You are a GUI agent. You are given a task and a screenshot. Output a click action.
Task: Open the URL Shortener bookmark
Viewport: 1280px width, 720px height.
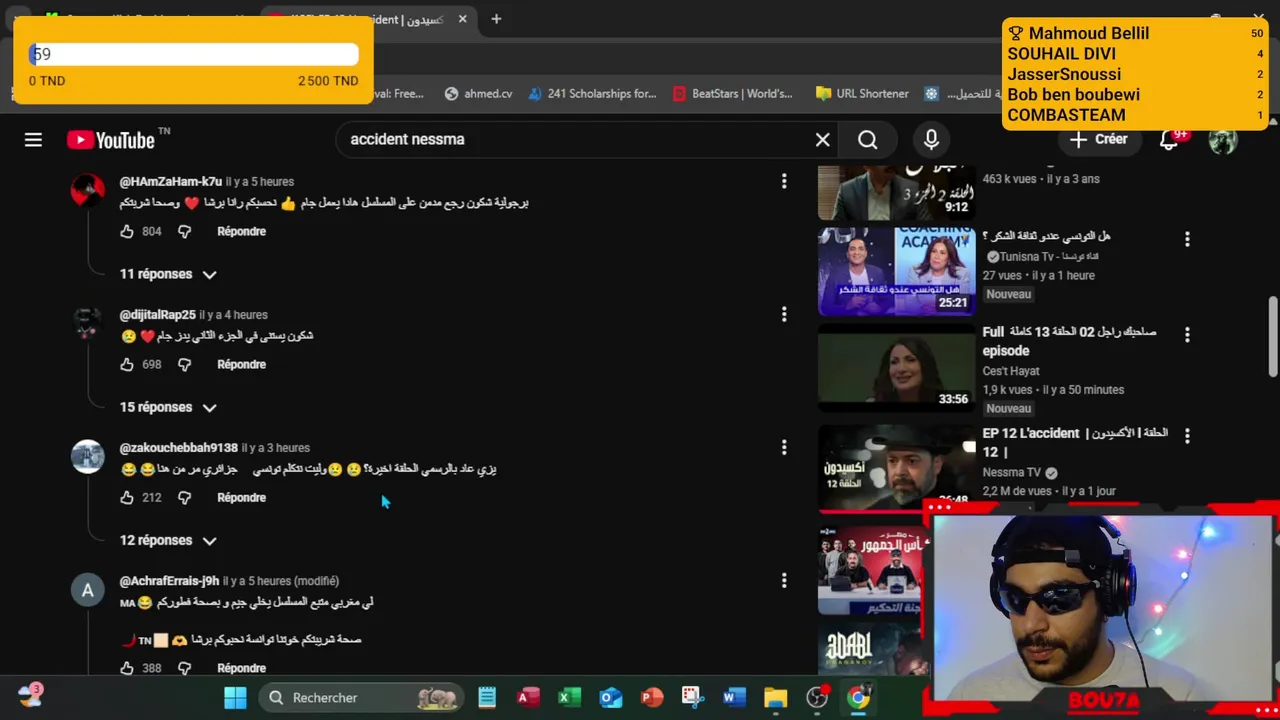click(862, 93)
